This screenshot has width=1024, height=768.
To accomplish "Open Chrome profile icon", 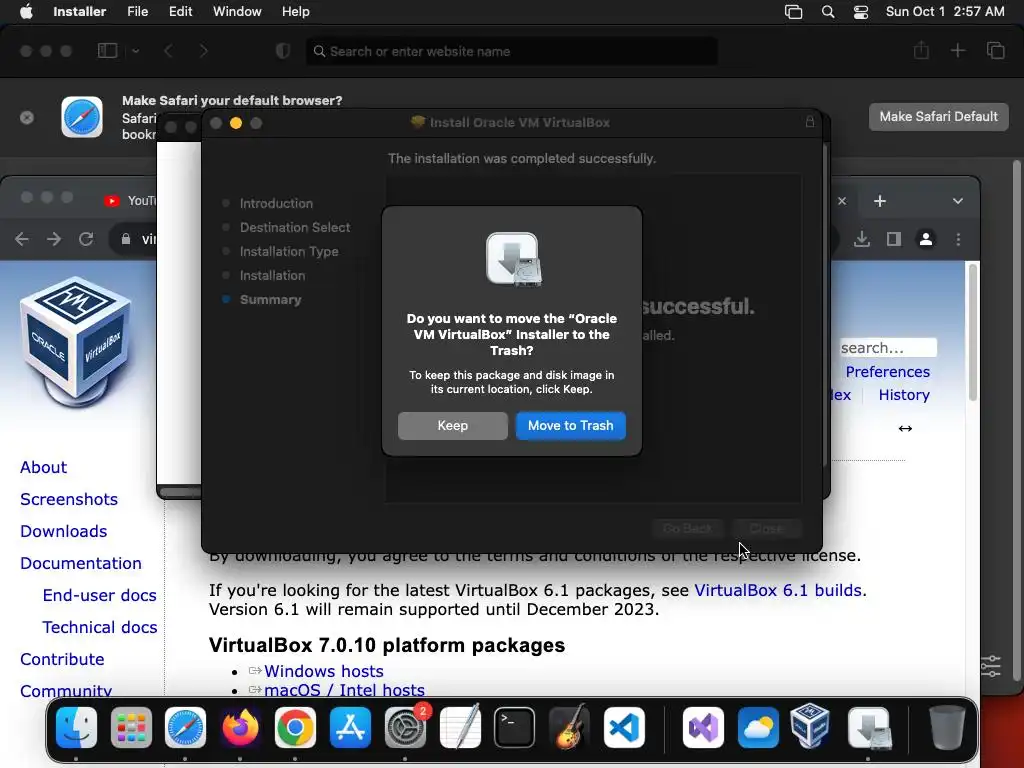I will click(x=925, y=239).
